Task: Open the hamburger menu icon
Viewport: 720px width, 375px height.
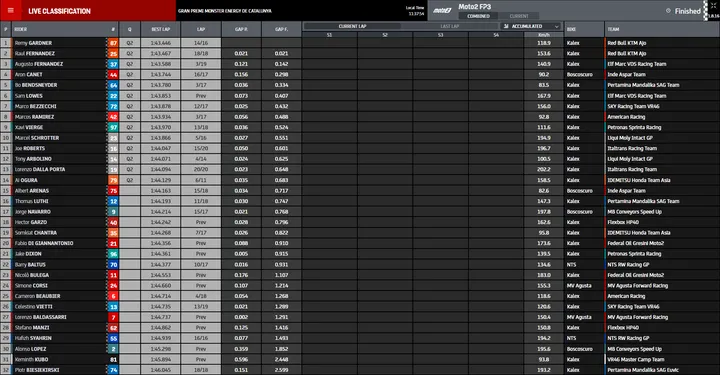Action: point(11,11)
